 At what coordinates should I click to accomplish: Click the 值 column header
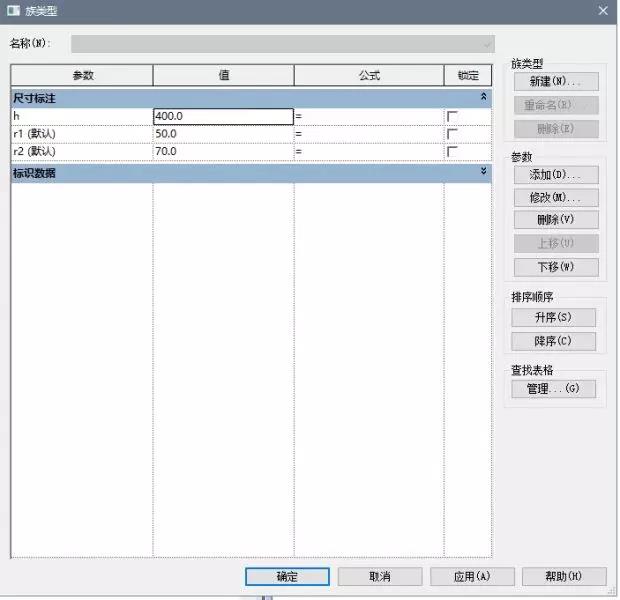pos(223,75)
